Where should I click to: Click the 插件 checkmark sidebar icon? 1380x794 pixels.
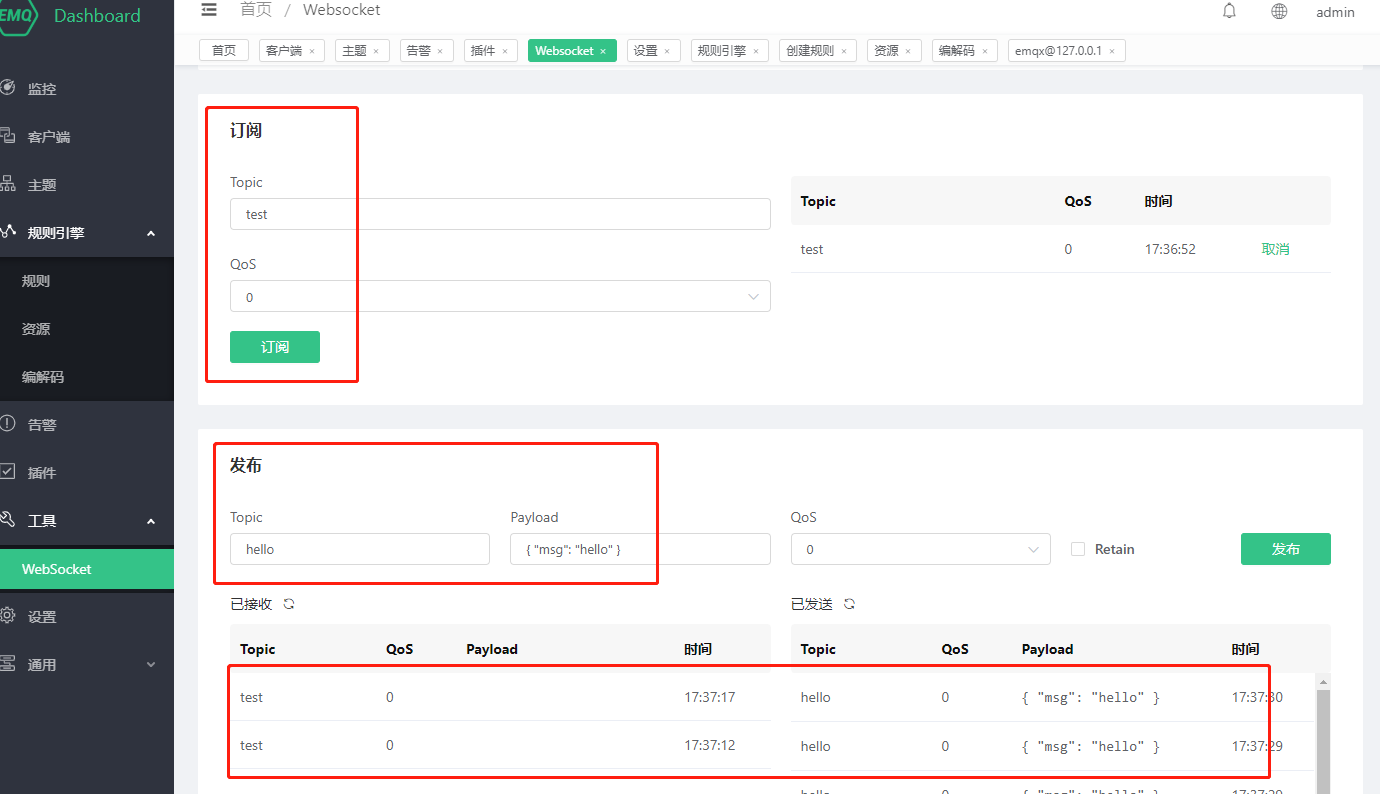tap(7, 471)
